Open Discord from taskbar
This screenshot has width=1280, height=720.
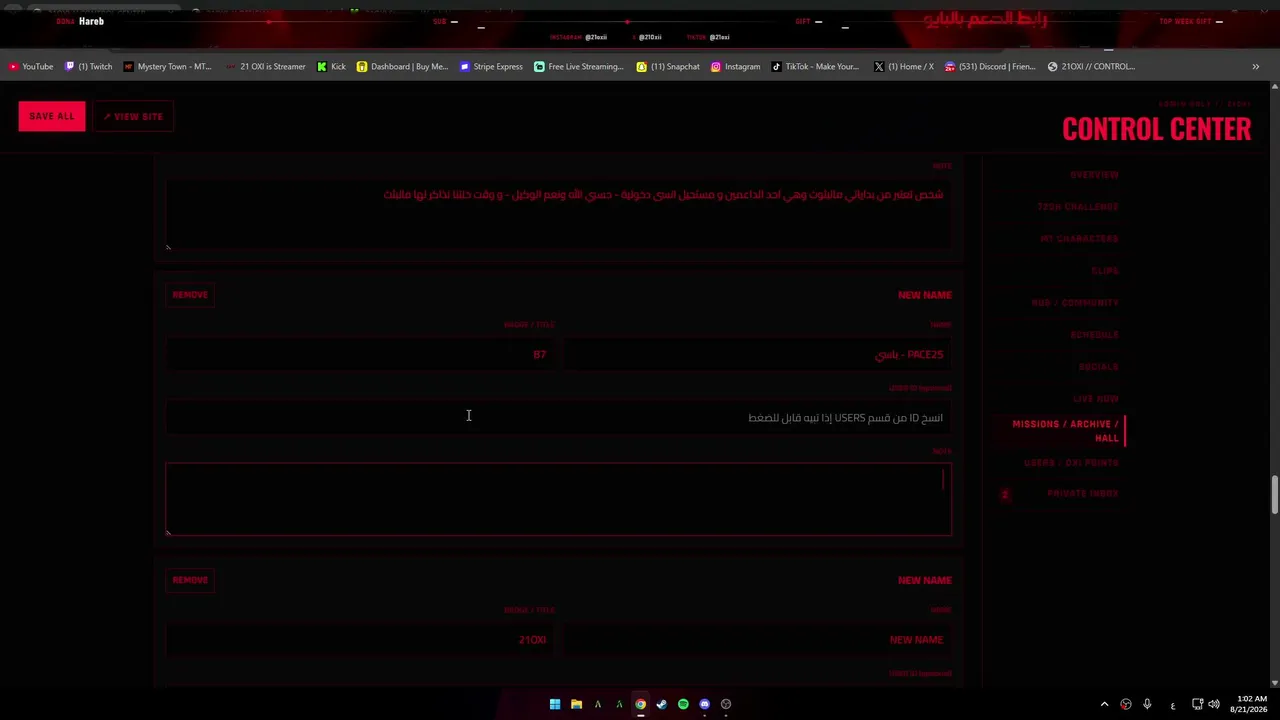click(x=705, y=704)
